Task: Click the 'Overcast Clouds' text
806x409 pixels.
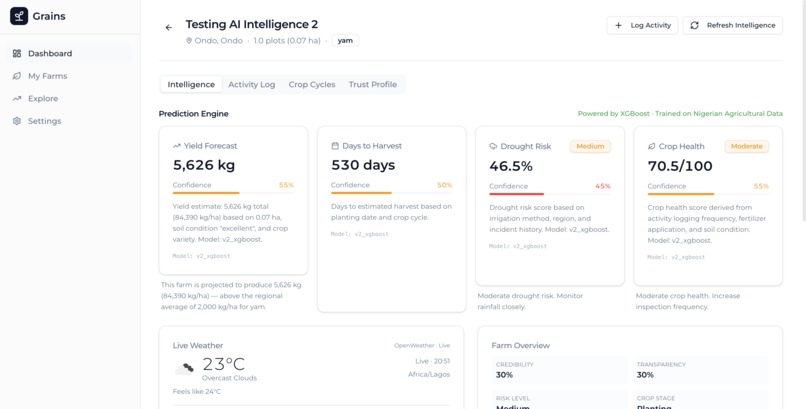Action: click(229, 378)
